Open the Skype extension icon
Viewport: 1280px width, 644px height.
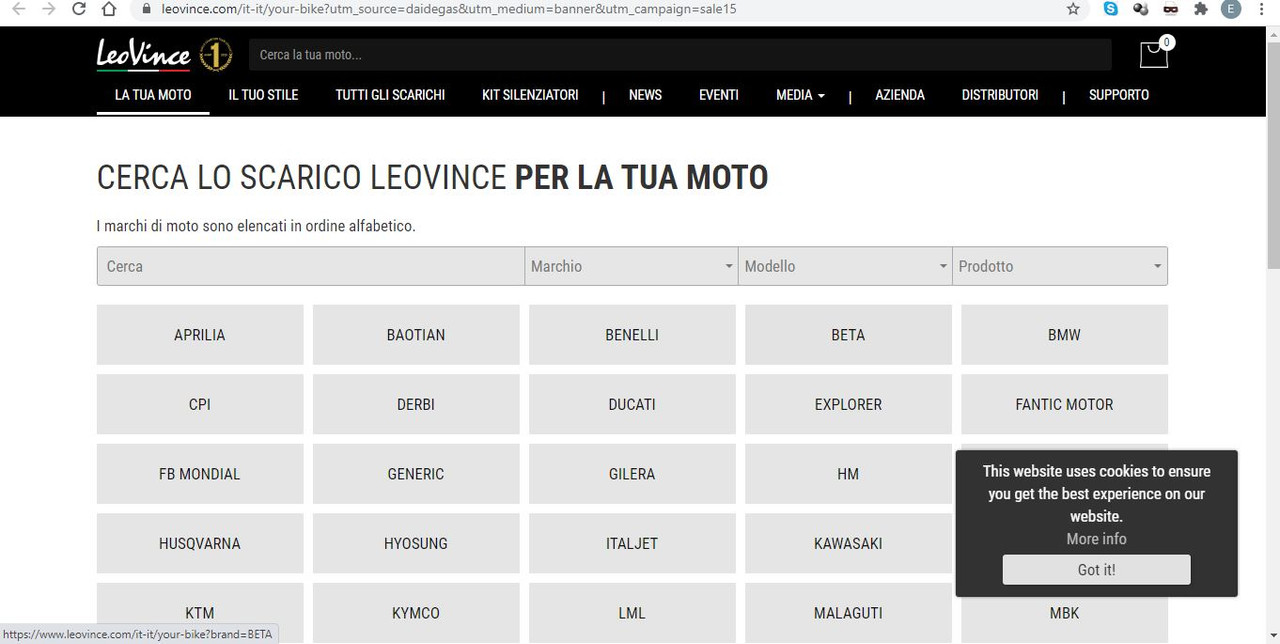click(1111, 9)
